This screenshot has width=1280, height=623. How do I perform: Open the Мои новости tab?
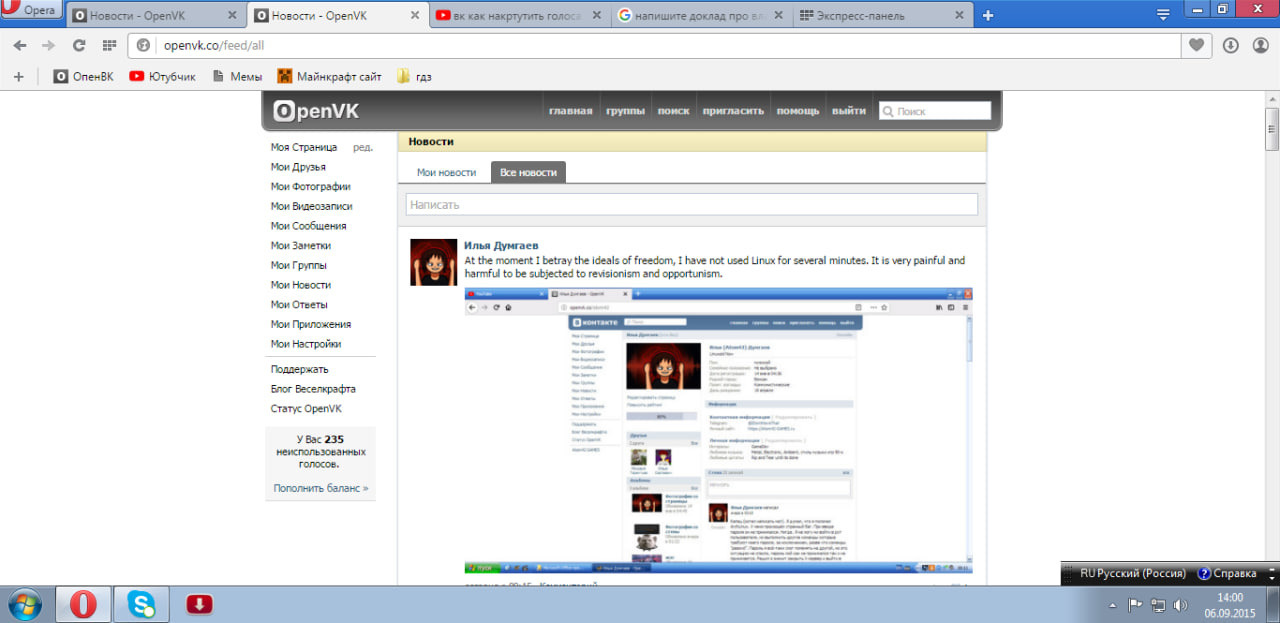(x=446, y=172)
